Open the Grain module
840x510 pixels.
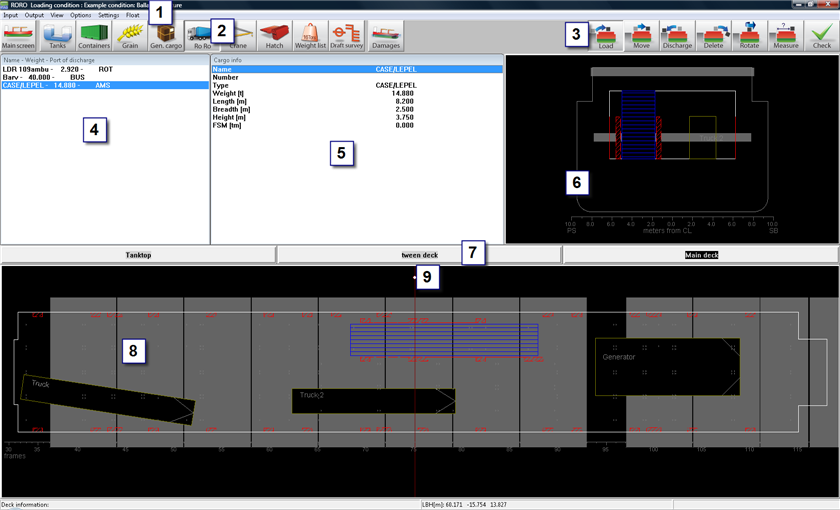(130, 36)
